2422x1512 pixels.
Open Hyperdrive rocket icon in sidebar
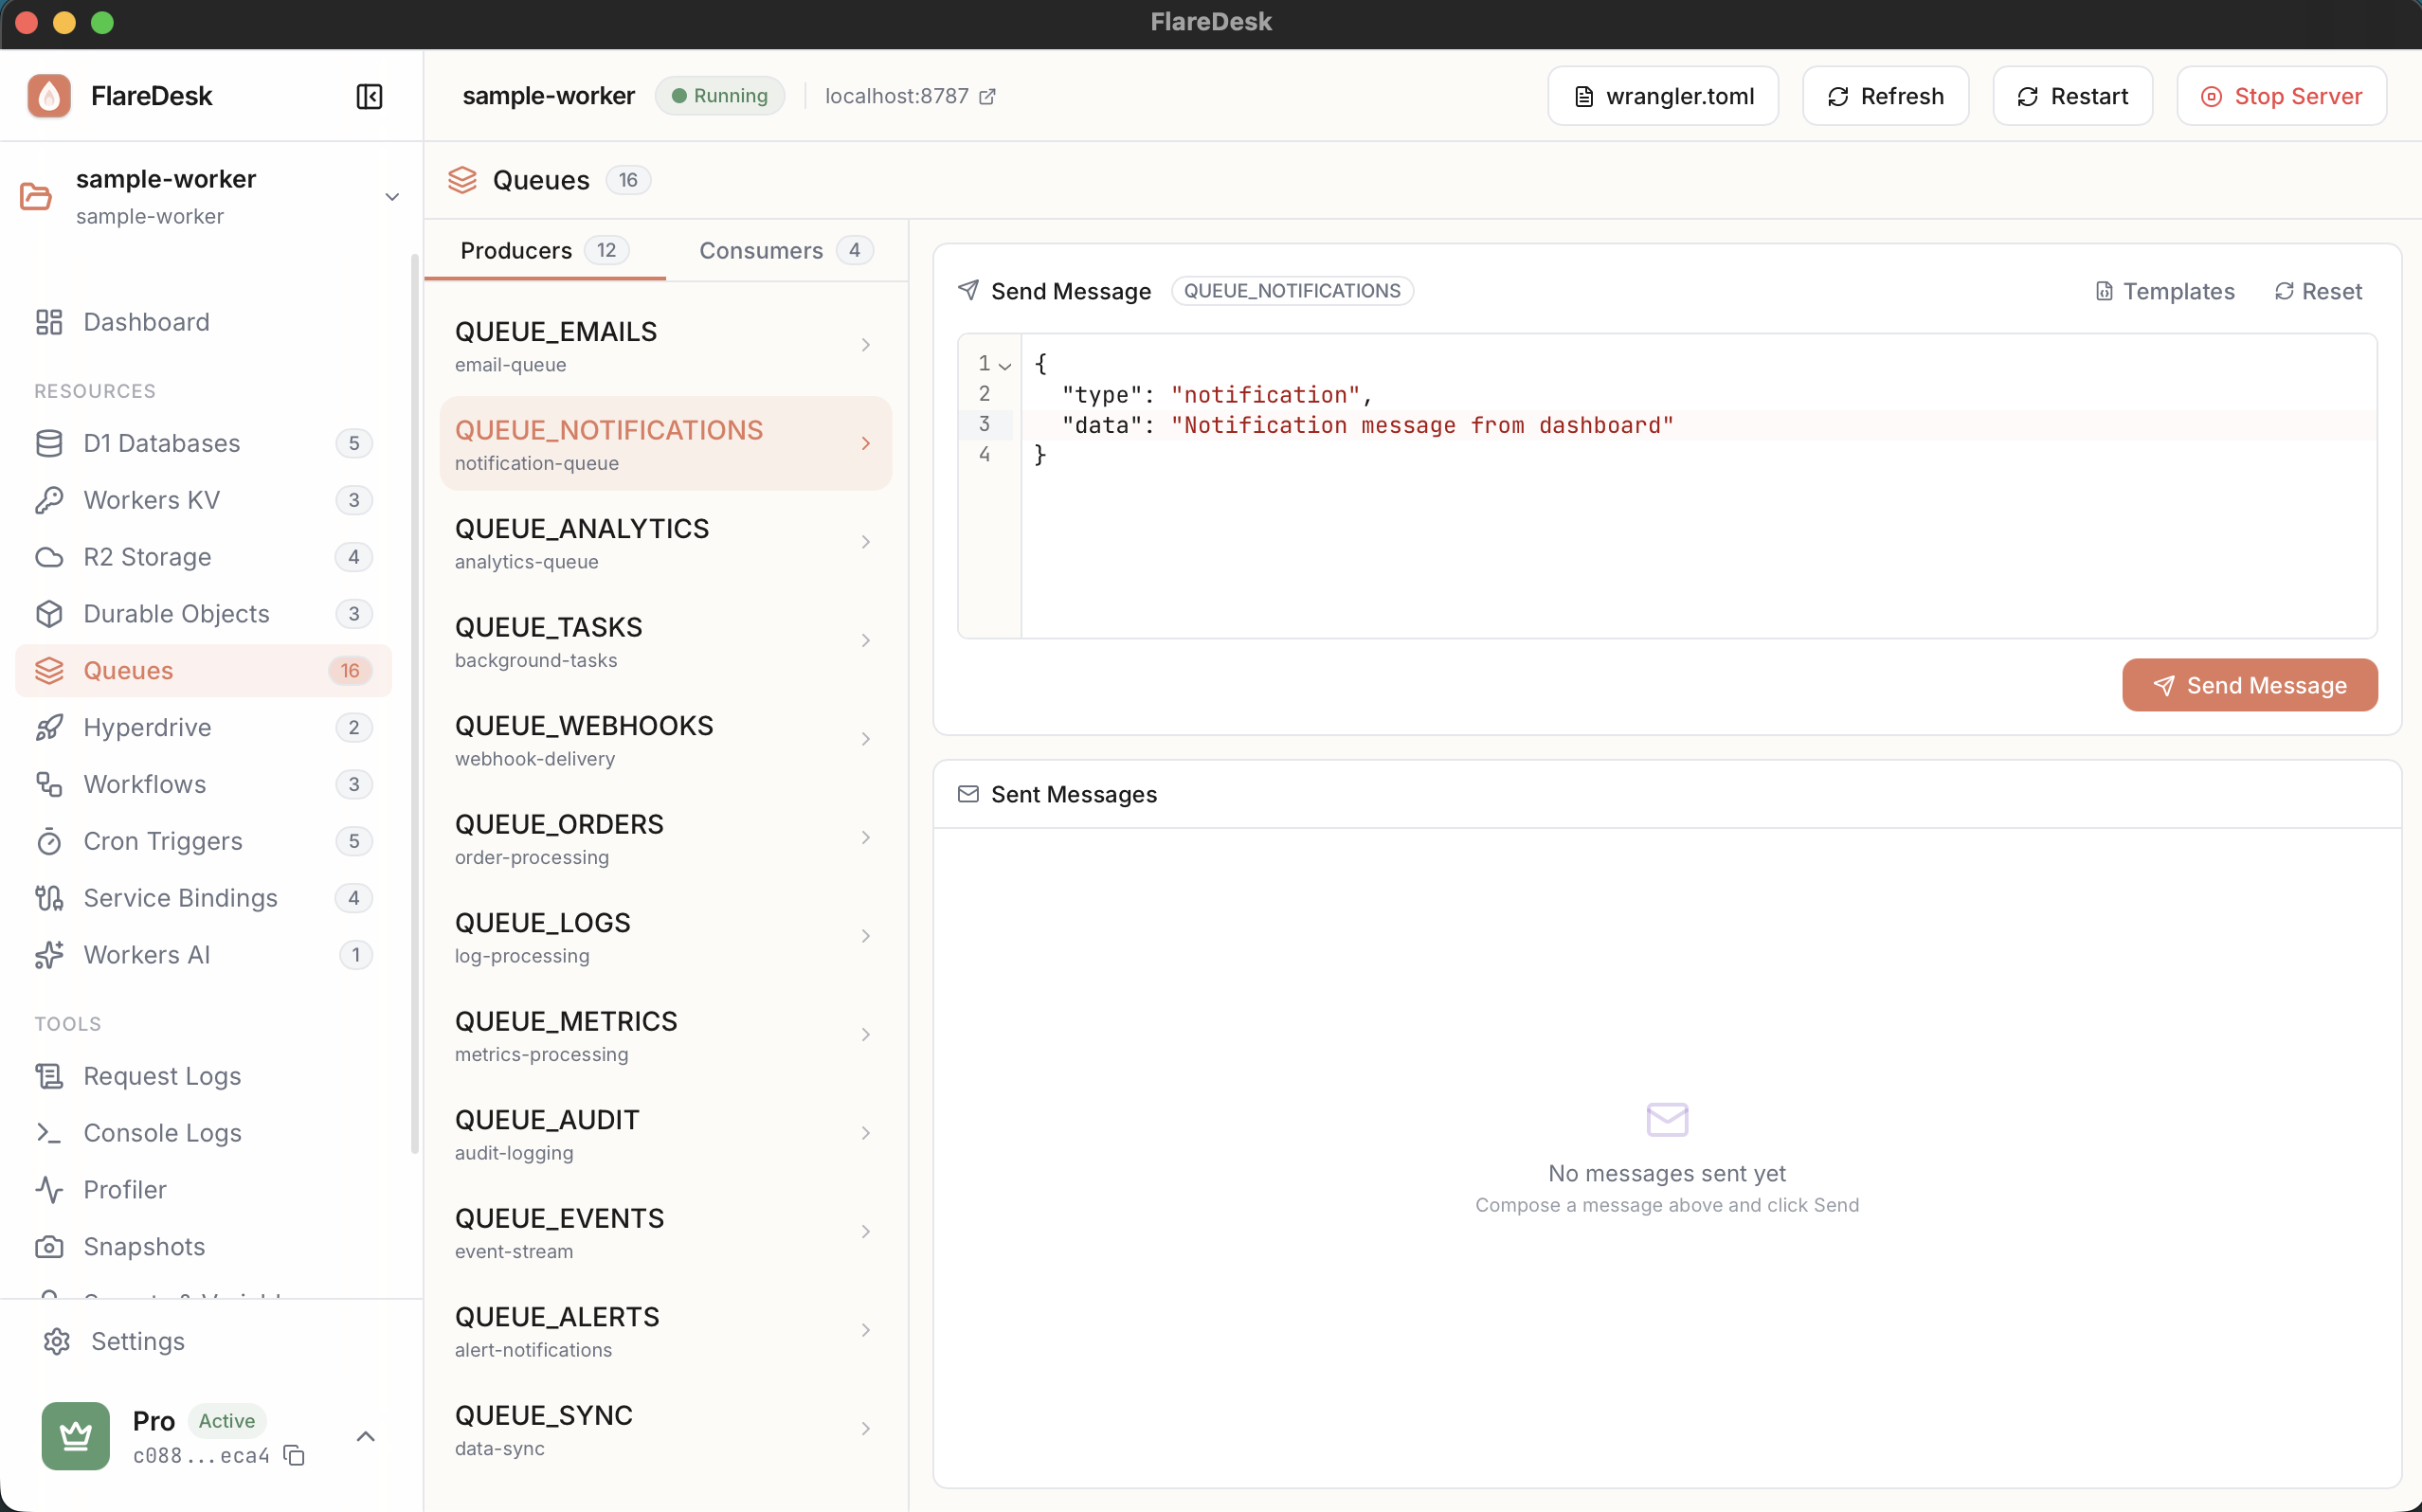pos(49,727)
